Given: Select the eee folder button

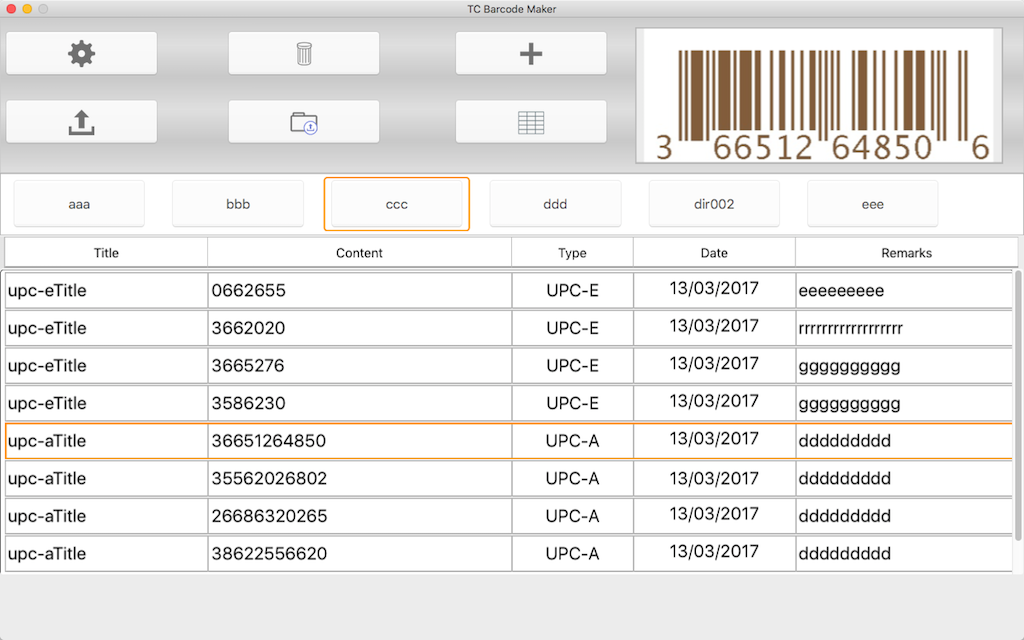Looking at the screenshot, I should tap(872, 204).
